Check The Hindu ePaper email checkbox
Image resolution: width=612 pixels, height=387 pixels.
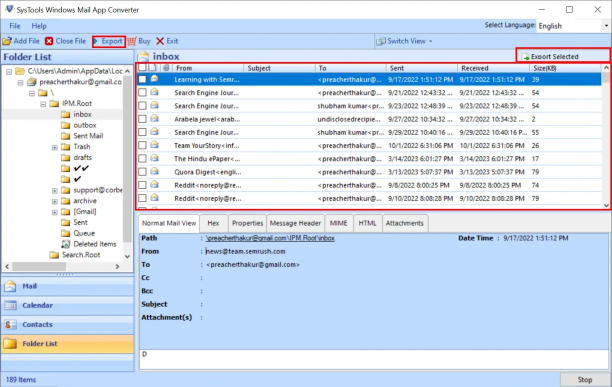[x=142, y=158]
